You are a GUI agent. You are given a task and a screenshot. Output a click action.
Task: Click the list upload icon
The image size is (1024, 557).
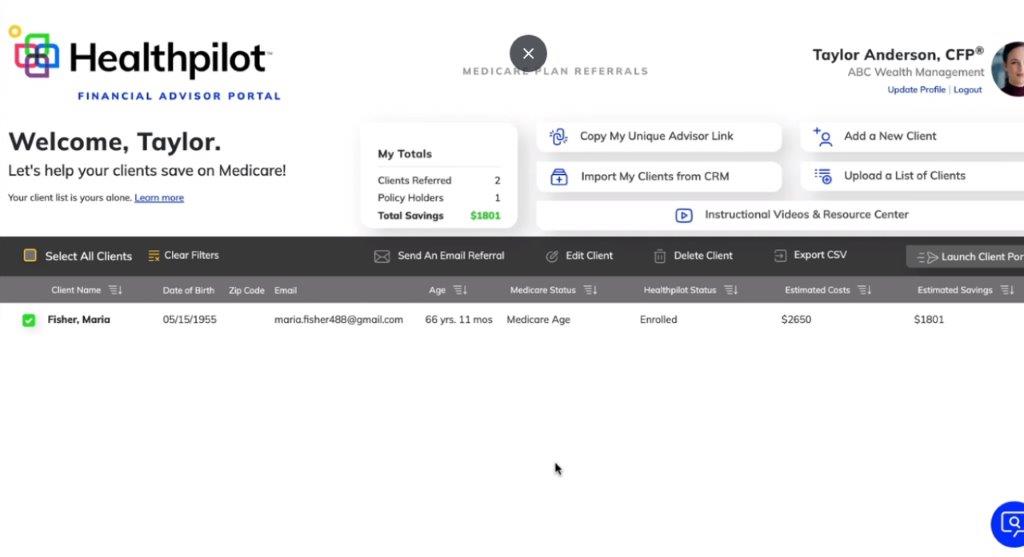click(x=823, y=176)
